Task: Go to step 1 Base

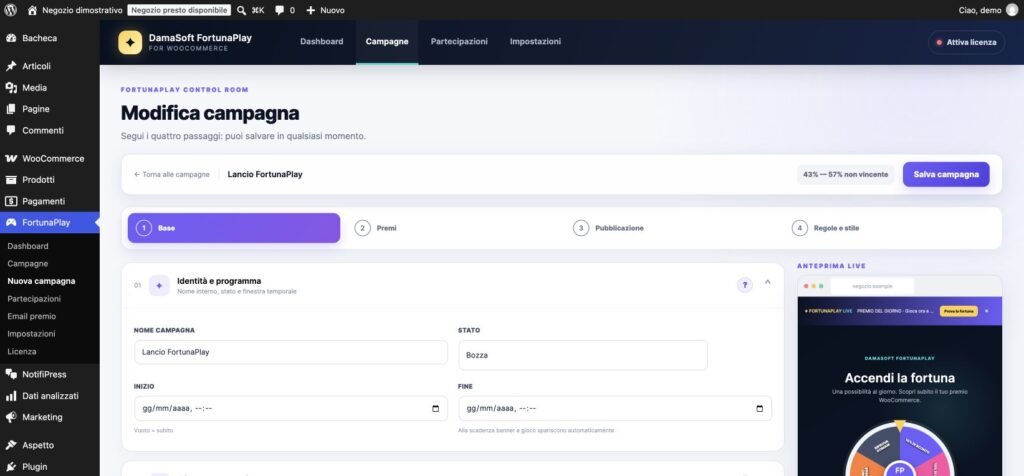Action: coord(234,228)
